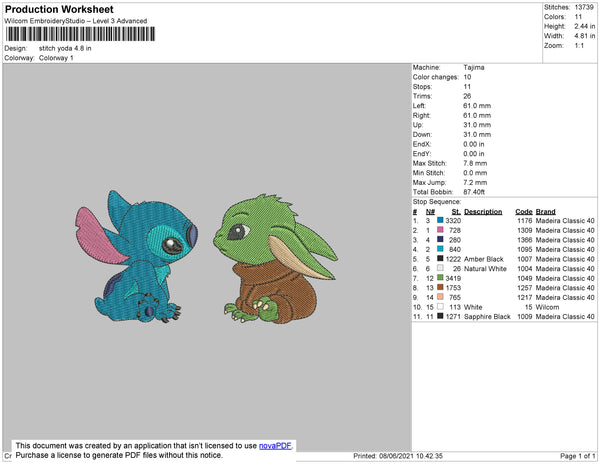Select the turquoise swatch beside stitch count 840
The height and width of the screenshot is (464, 600).
440,249
